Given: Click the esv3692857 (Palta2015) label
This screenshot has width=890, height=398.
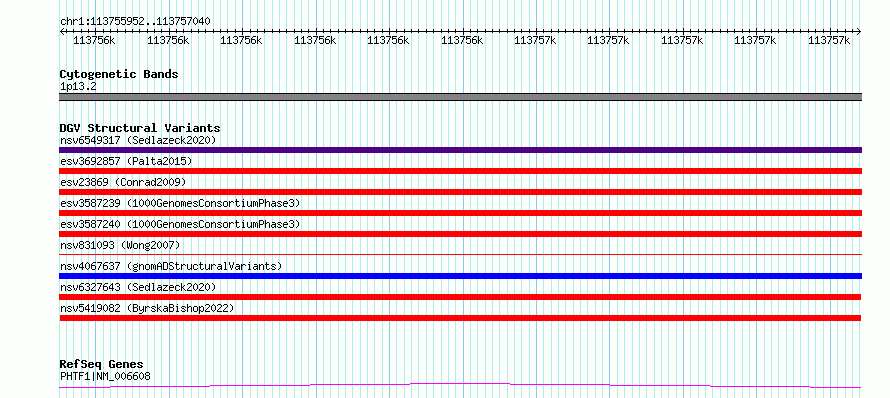Looking at the screenshot, I should click(126, 161).
